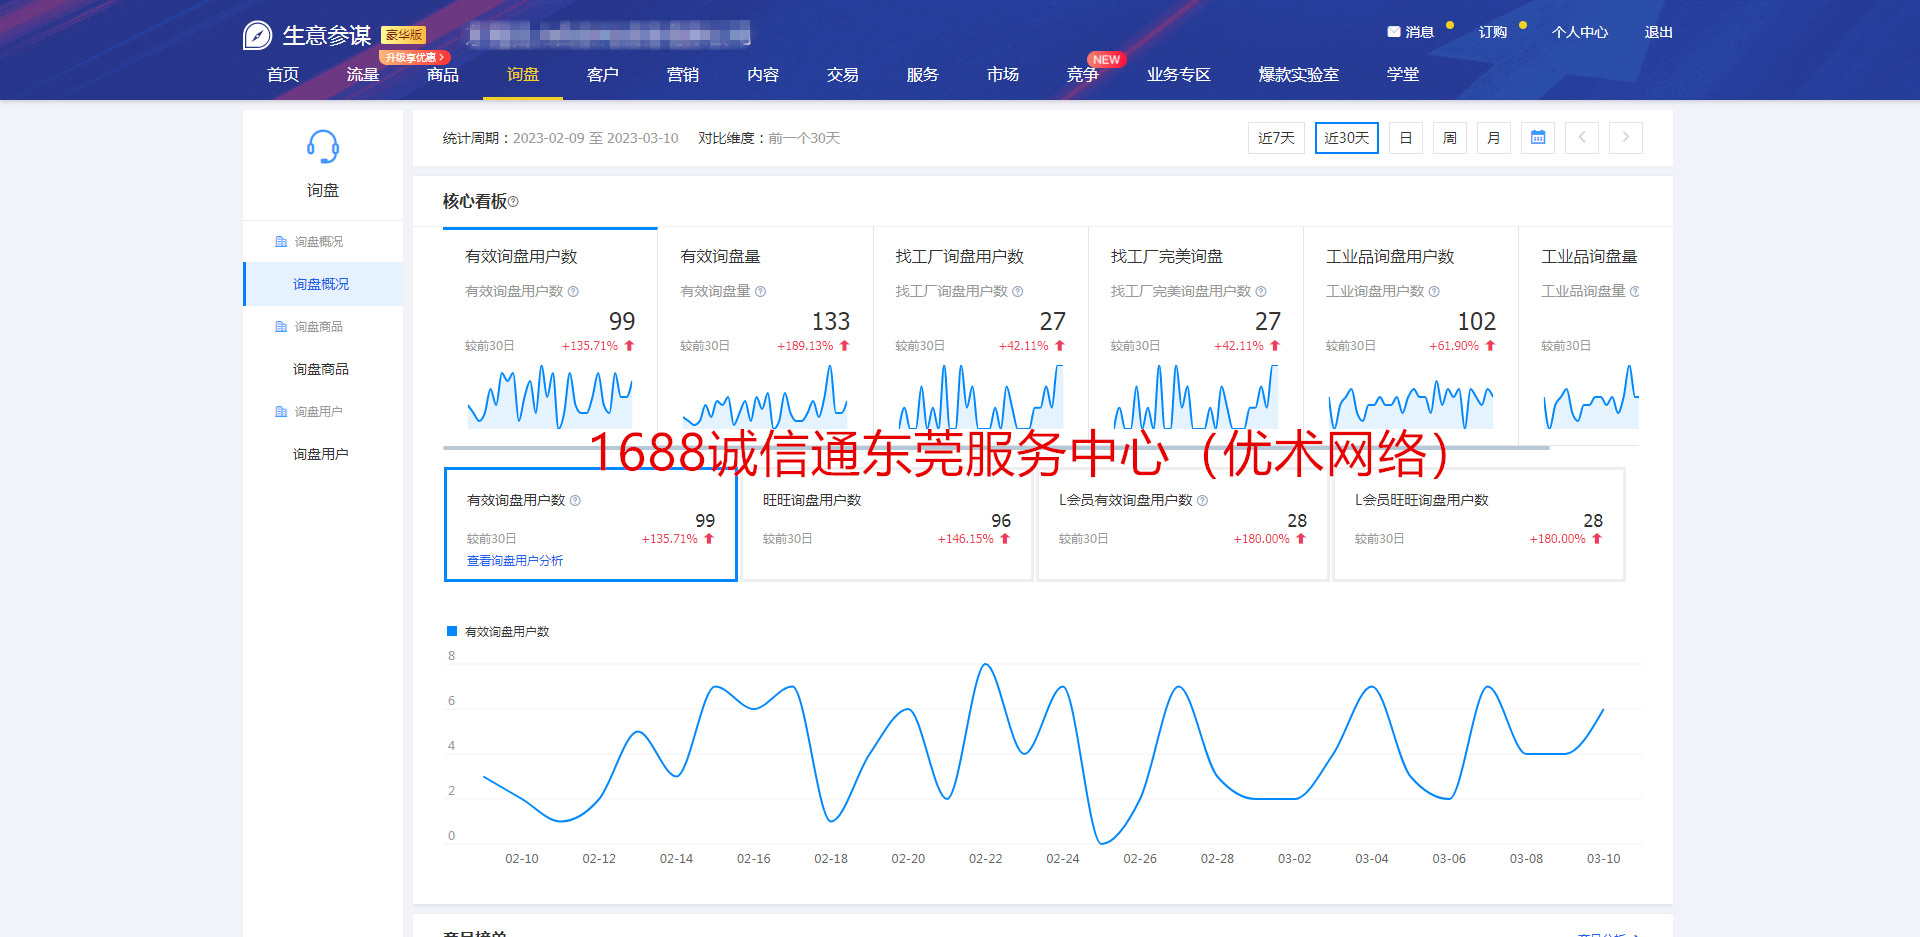
Task: Switch period granularity to 周
Action: [1449, 138]
